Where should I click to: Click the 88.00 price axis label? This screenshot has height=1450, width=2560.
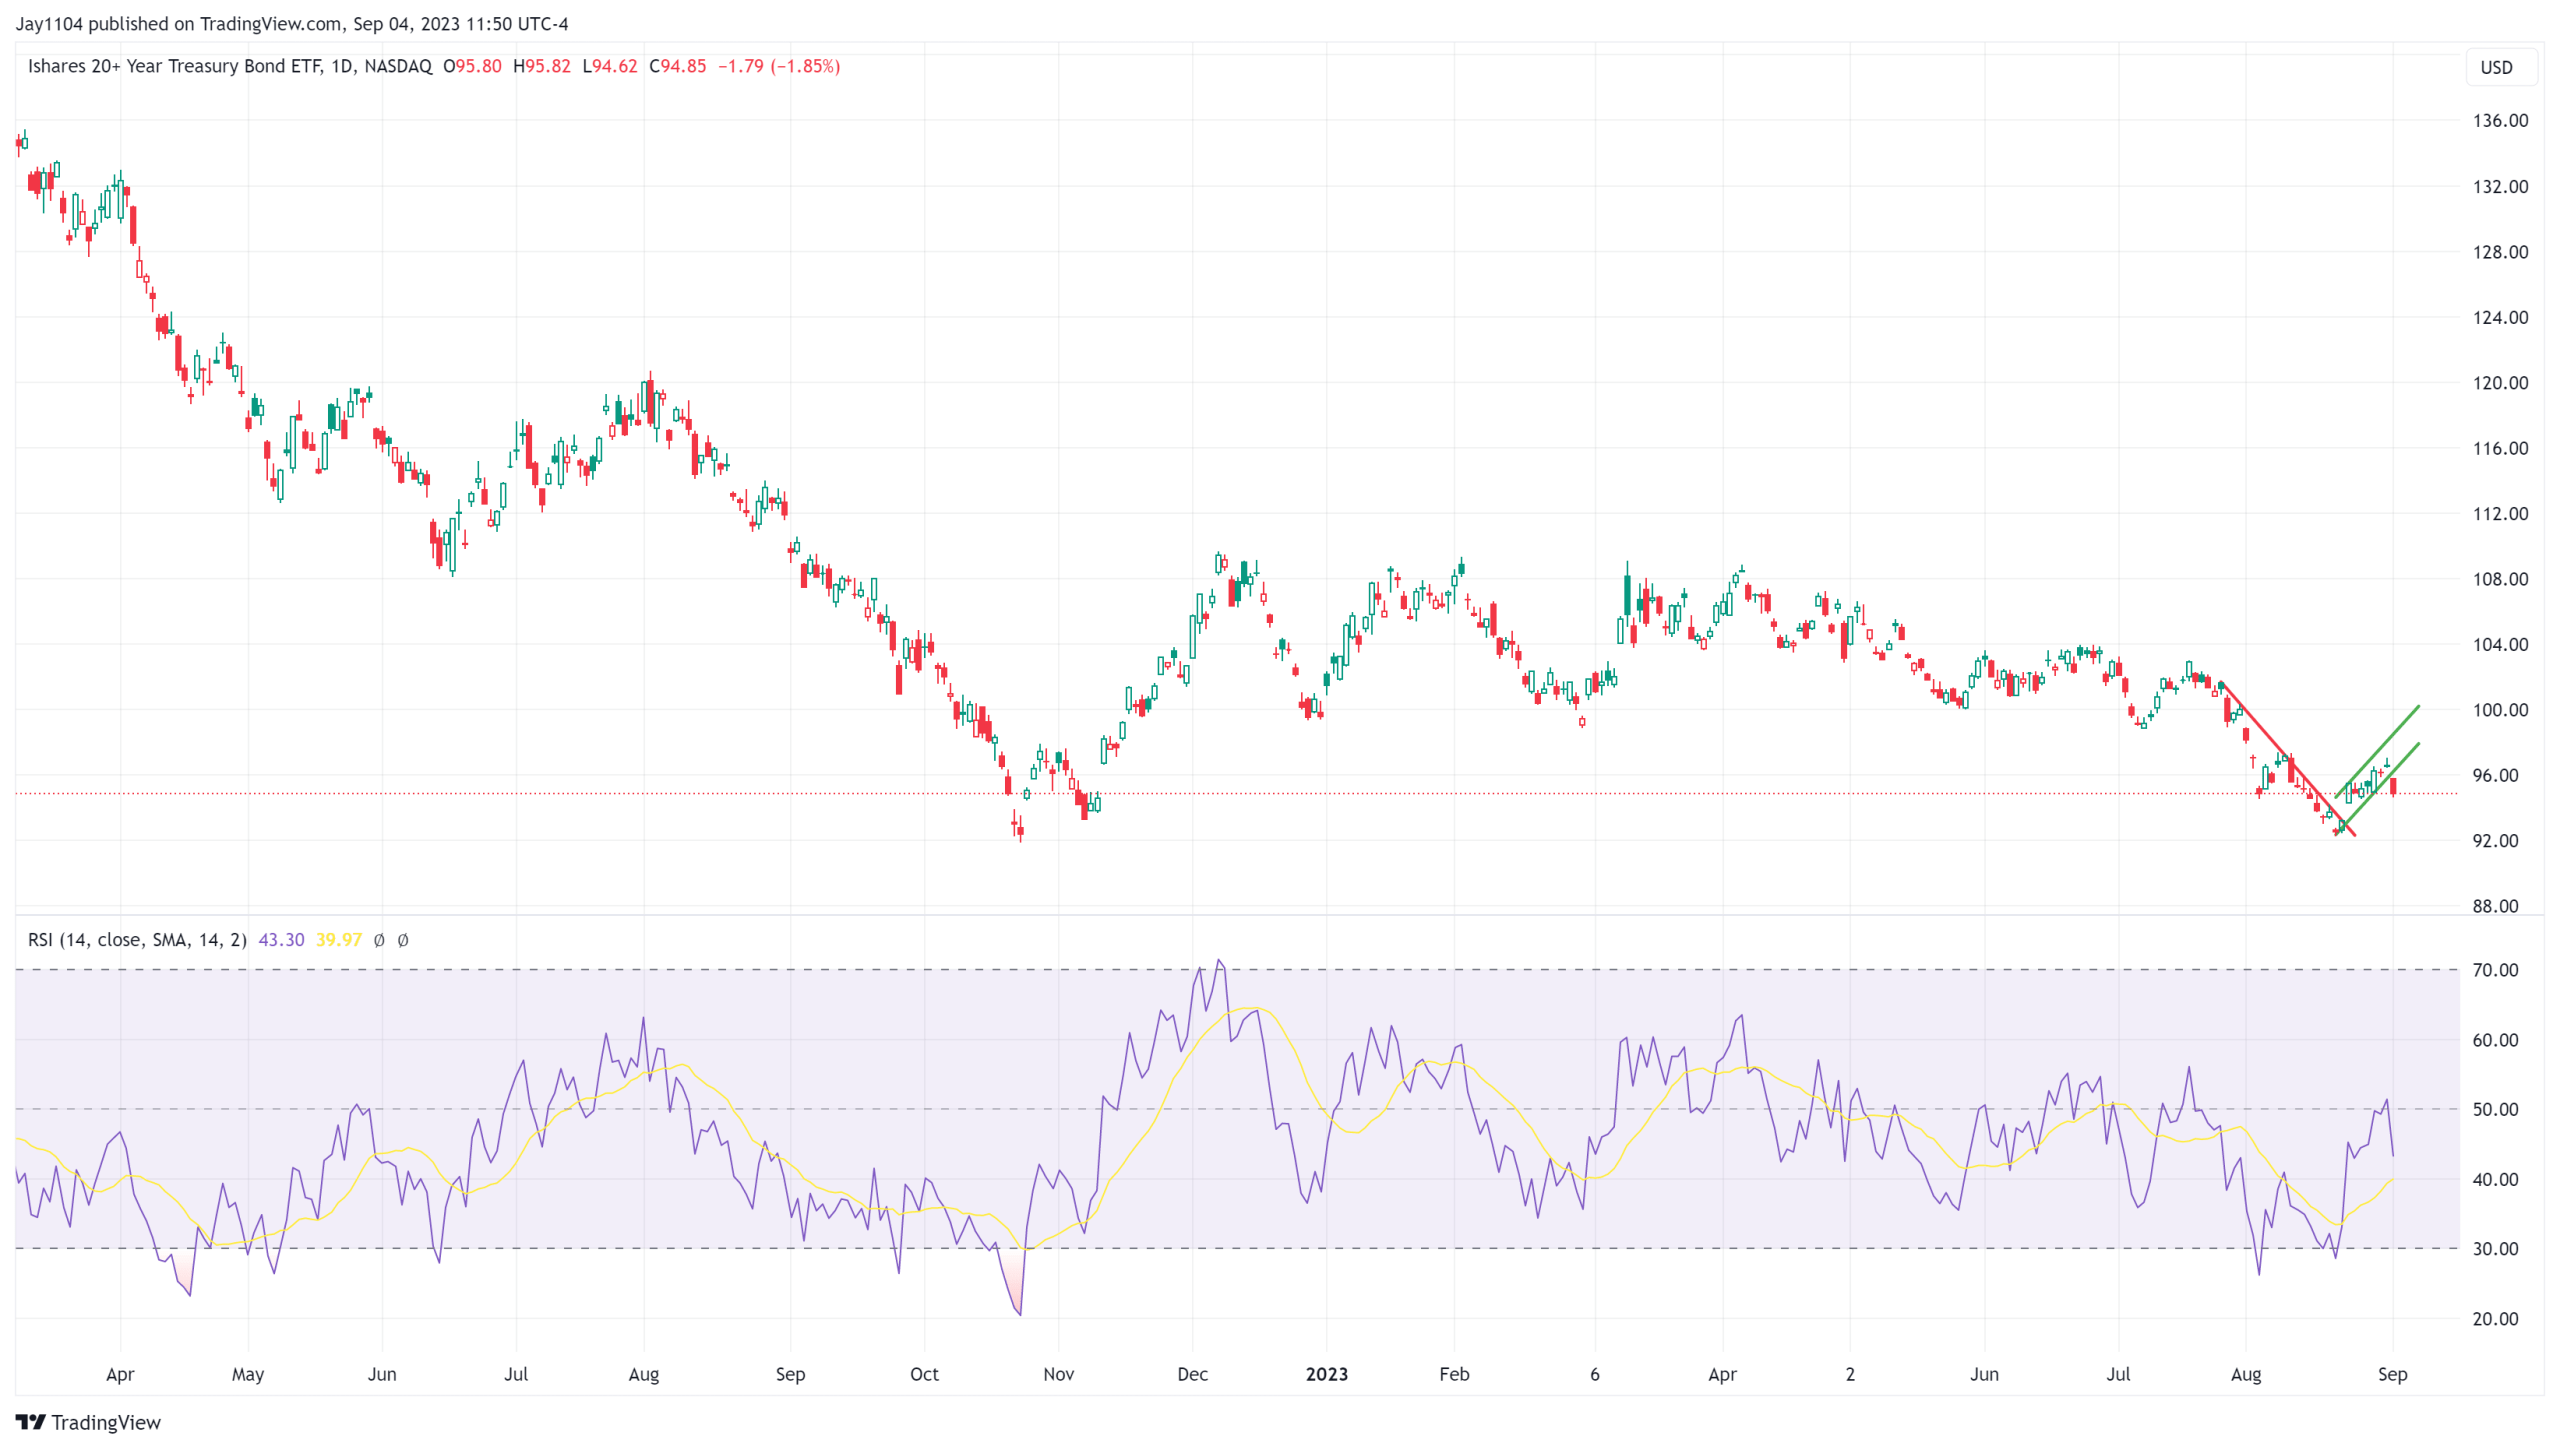click(2495, 907)
